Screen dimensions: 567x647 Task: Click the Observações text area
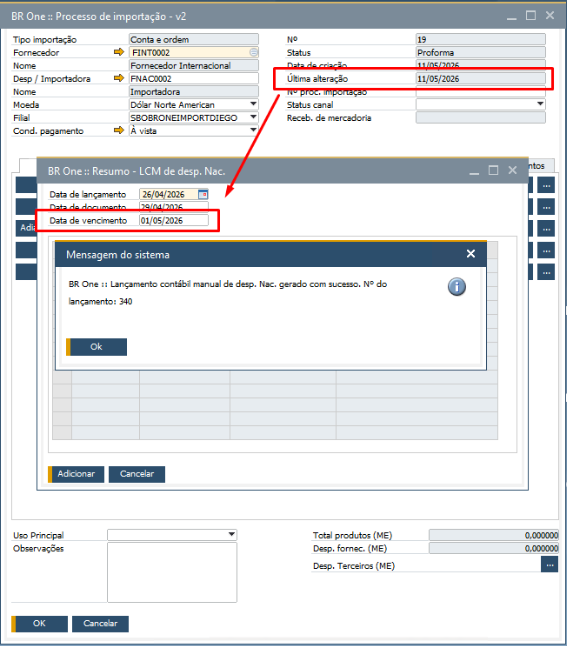[x=172, y=572]
